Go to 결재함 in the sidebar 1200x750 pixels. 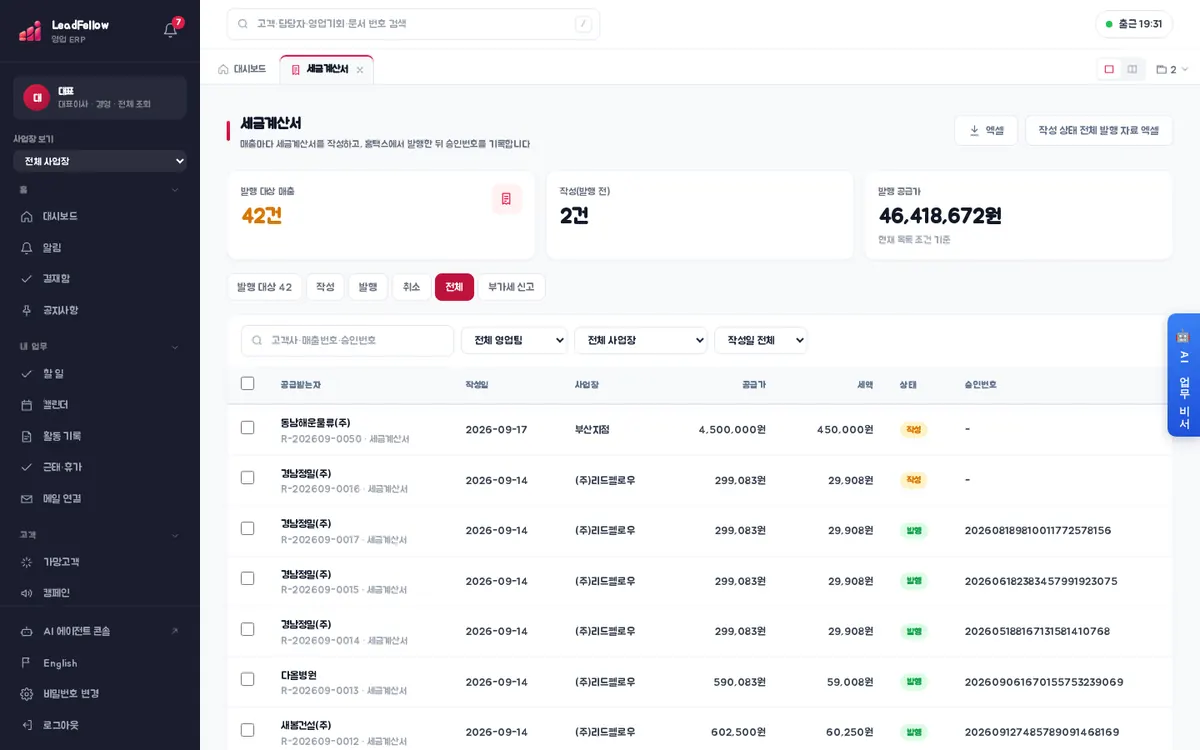click(100, 278)
